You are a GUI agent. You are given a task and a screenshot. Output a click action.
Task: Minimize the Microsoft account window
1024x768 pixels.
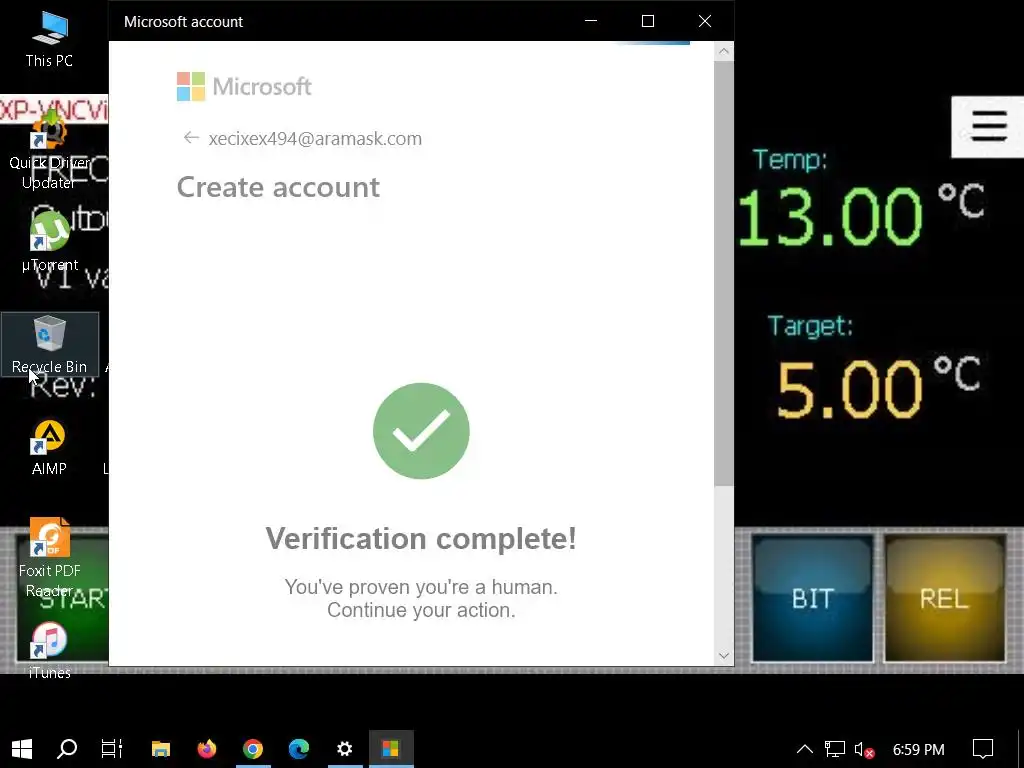(x=591, y=21)
